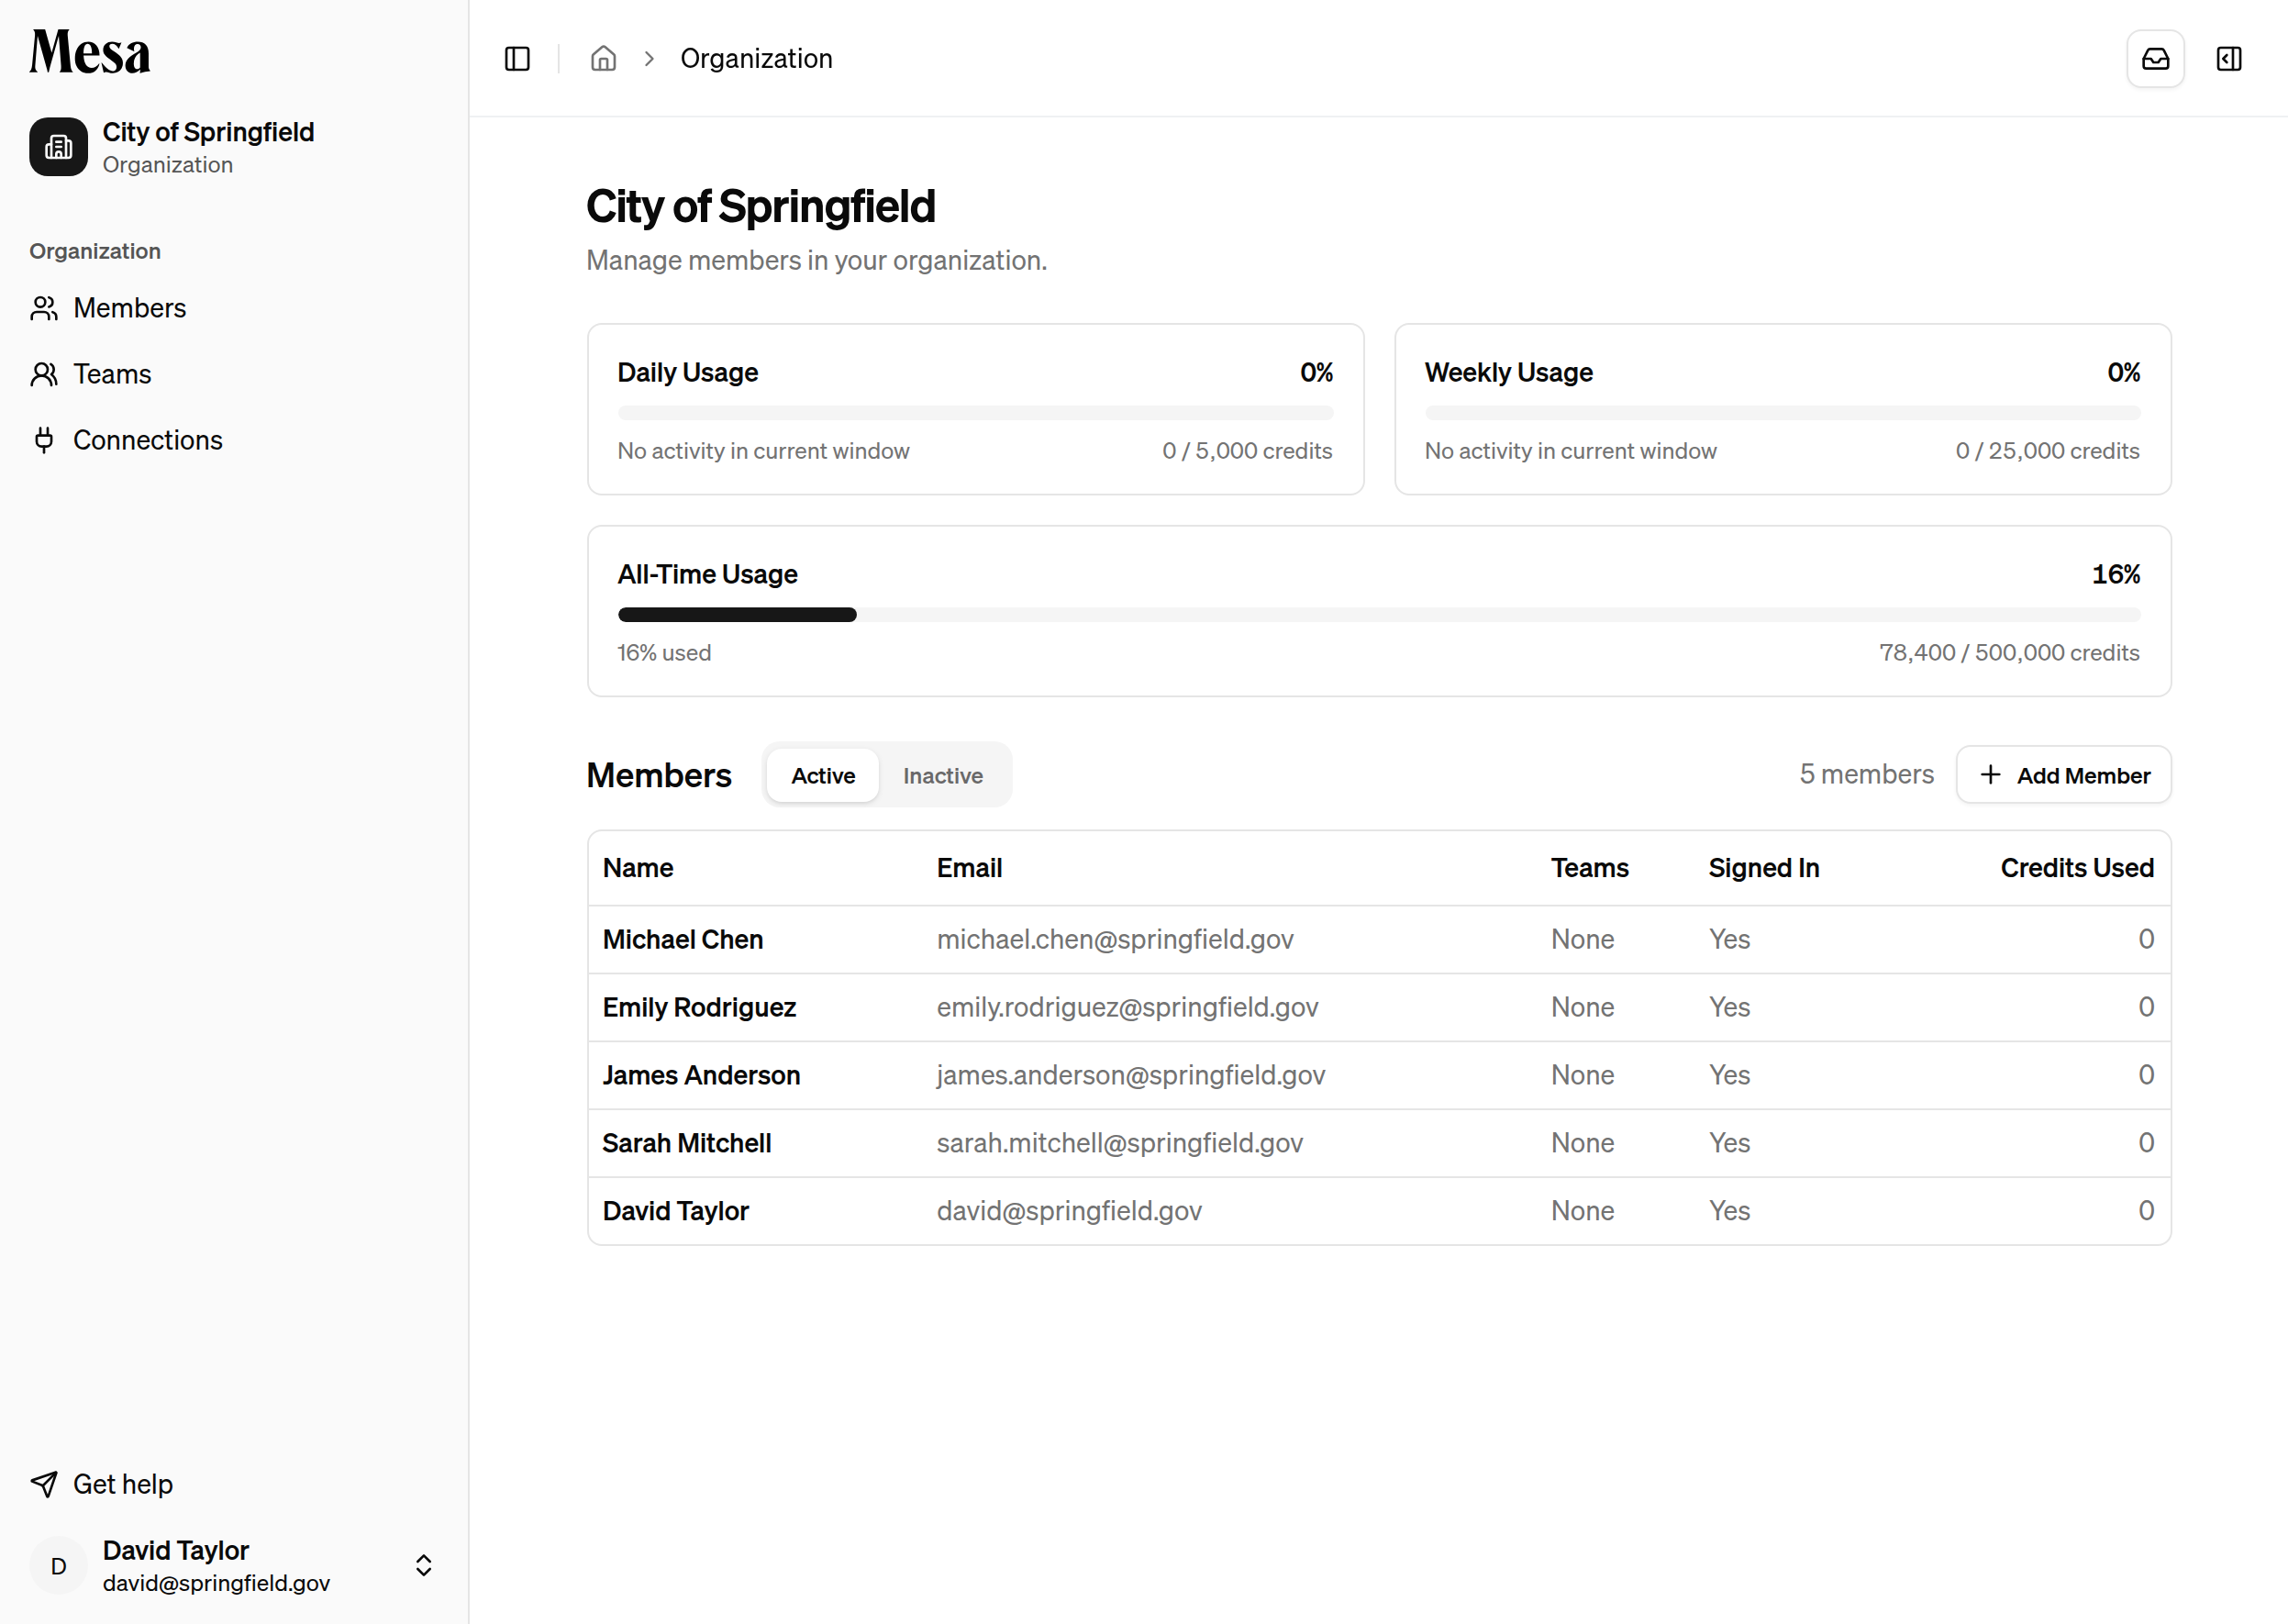2288x1624 pixels.
Task: Click James Anderson's Signed In value Yes
Action: (x=1729, y=1075)
